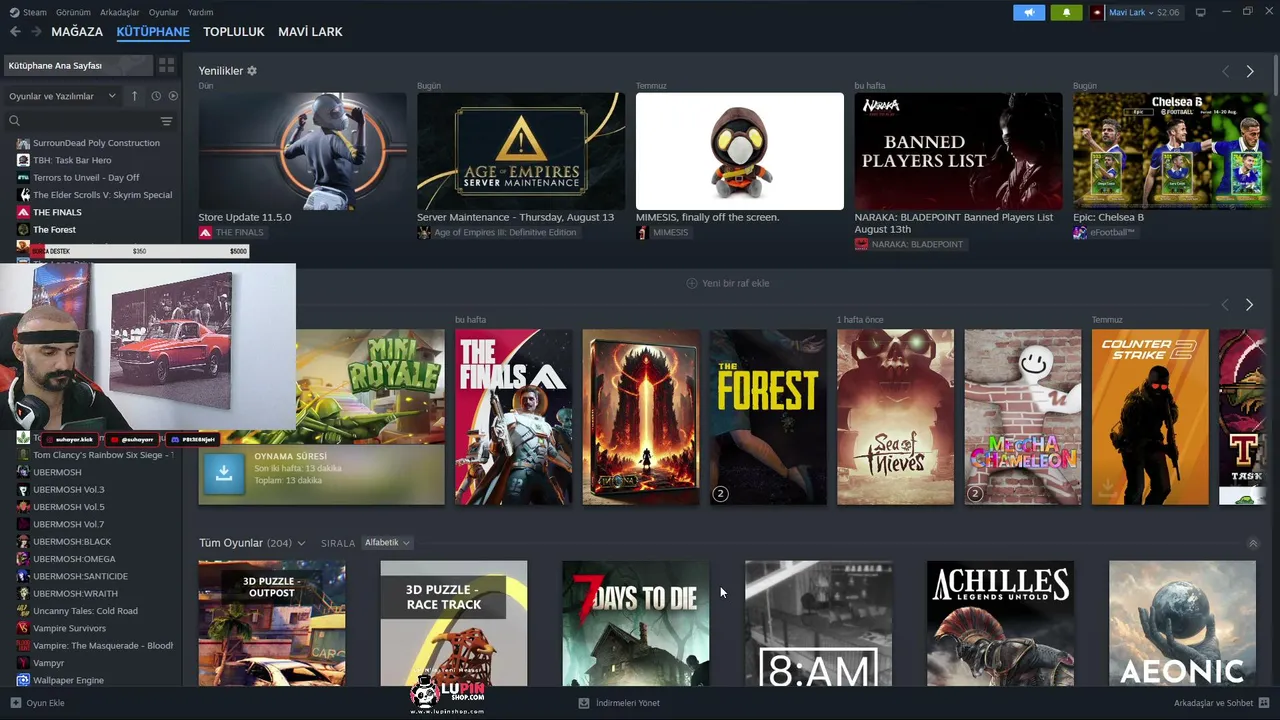Open the Sea of Thieves cover
The width and height of the screenshot is (1280, 720).
(x=895, y=417)
